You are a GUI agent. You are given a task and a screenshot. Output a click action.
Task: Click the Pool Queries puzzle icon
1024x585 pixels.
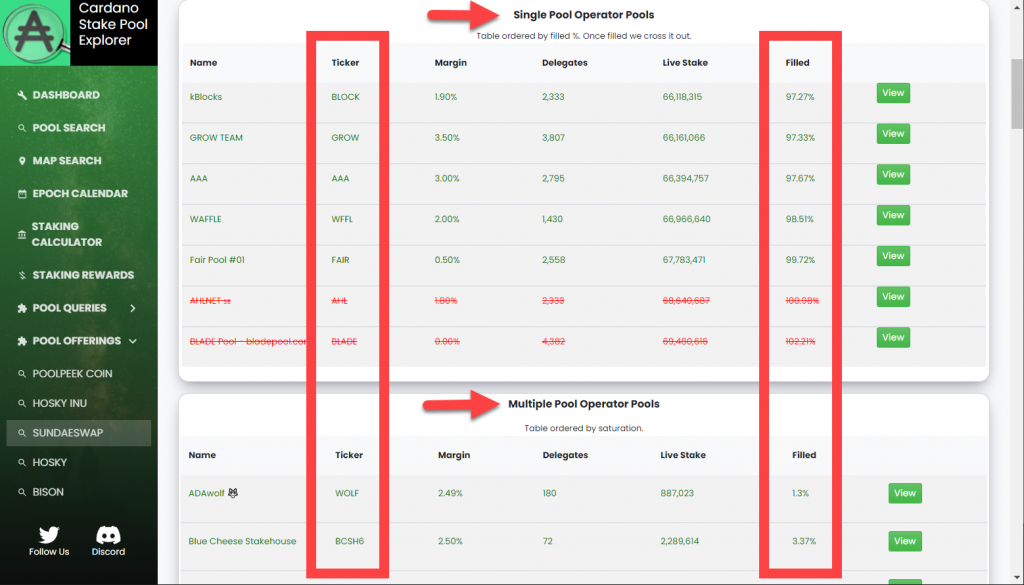[x=22, y=308]
